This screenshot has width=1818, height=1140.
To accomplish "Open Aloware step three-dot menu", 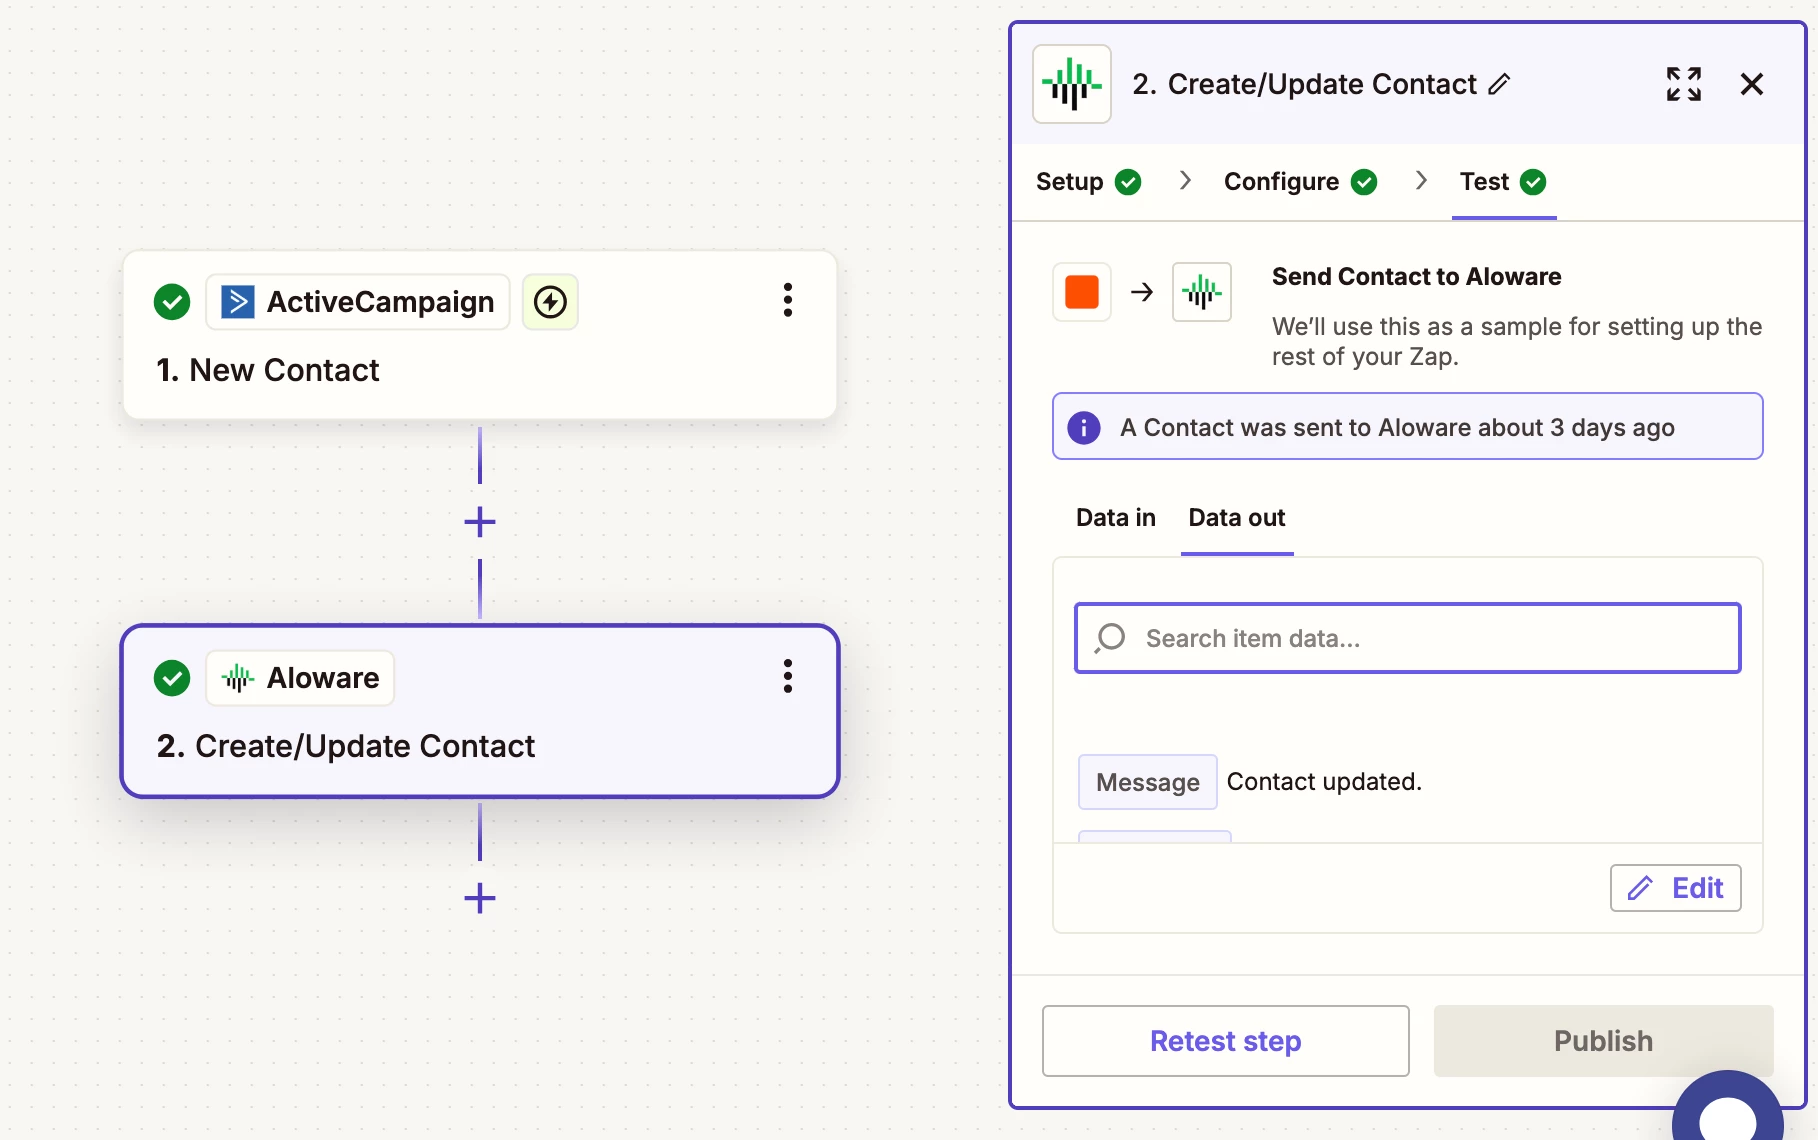I will pos(788,676).
